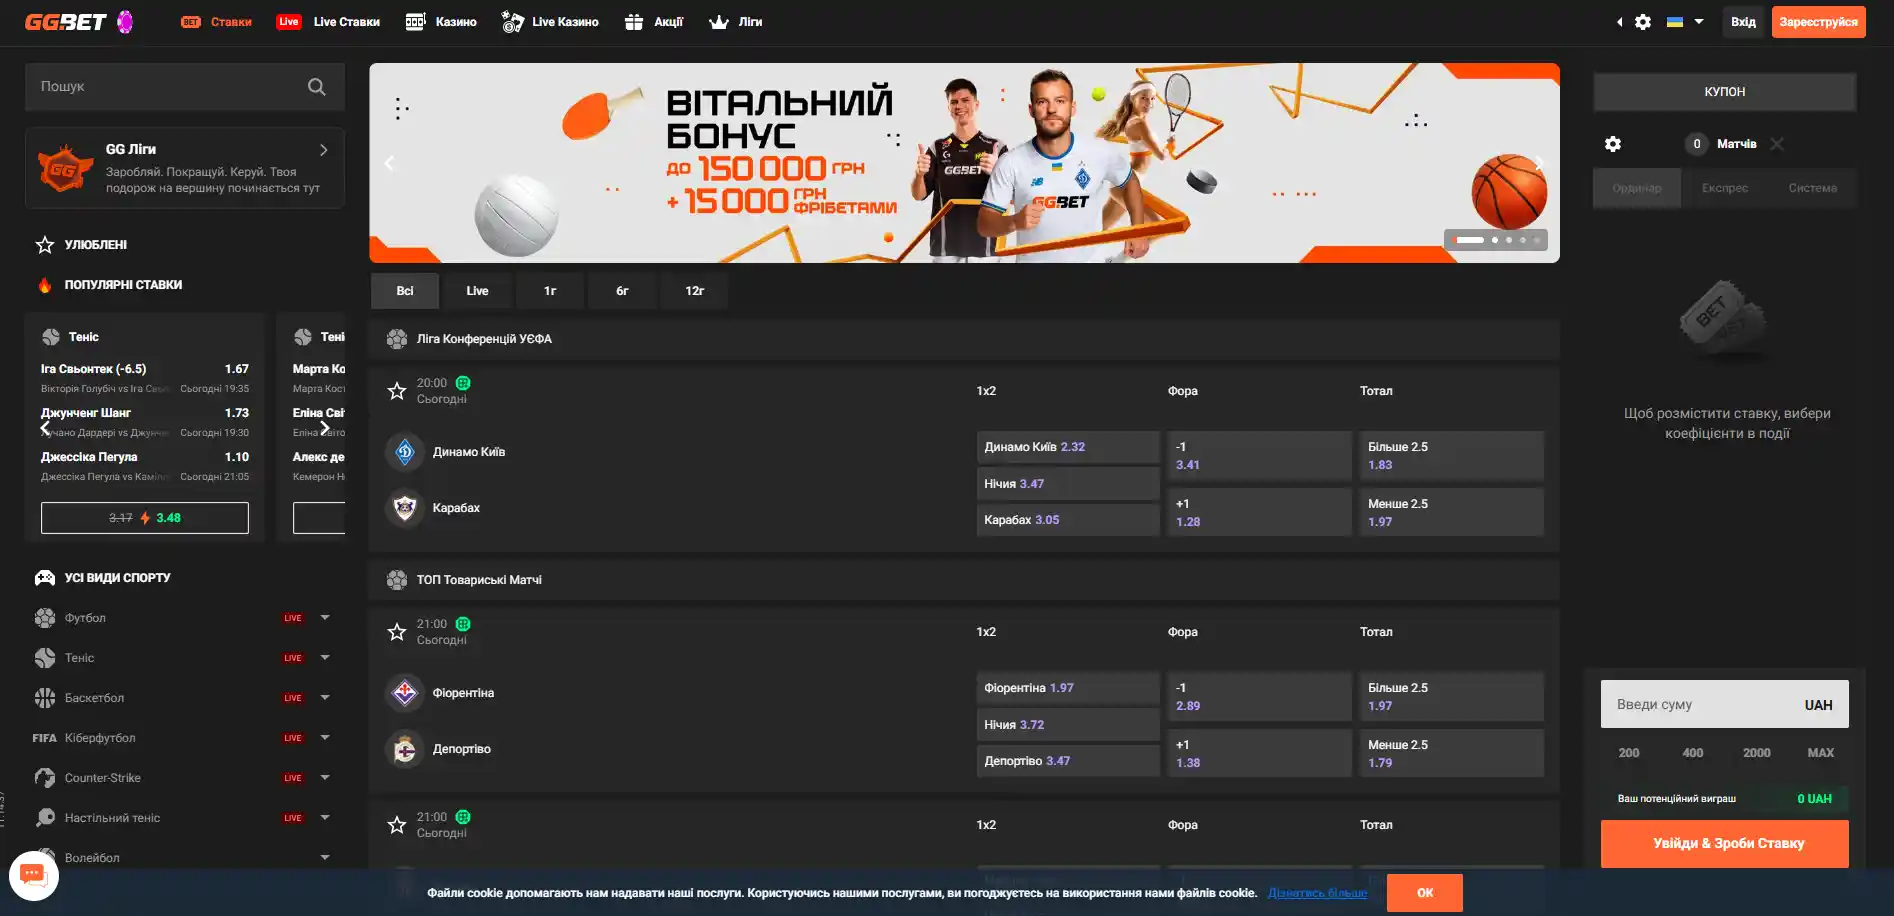Select the 12г time filter tab
The image size is (1894, 916).
[x=694, y=291]
